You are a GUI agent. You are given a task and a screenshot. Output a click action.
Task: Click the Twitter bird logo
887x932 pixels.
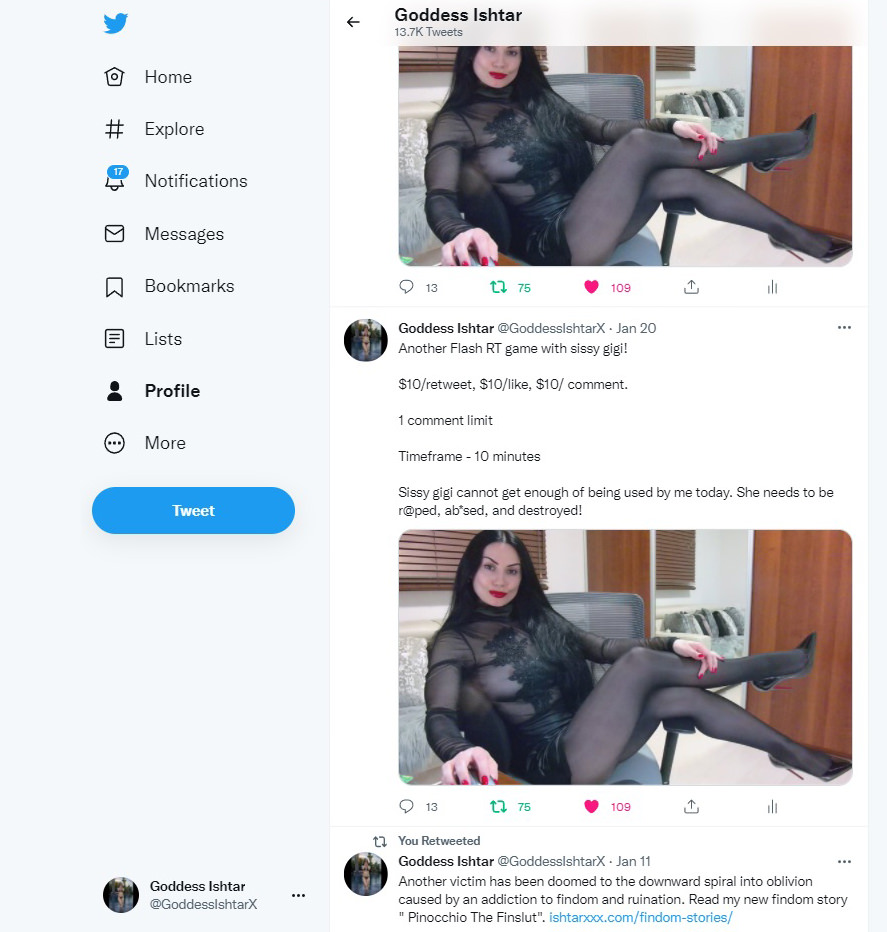coord(115,23)
